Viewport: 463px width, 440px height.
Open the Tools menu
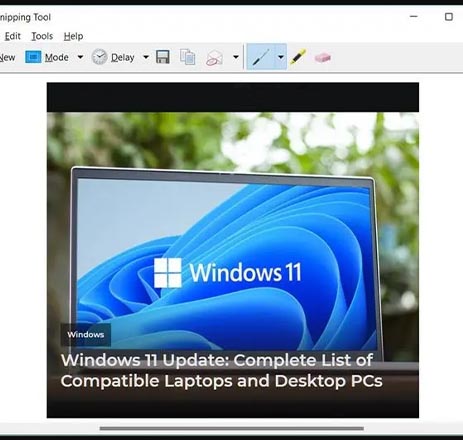[42, 36]
